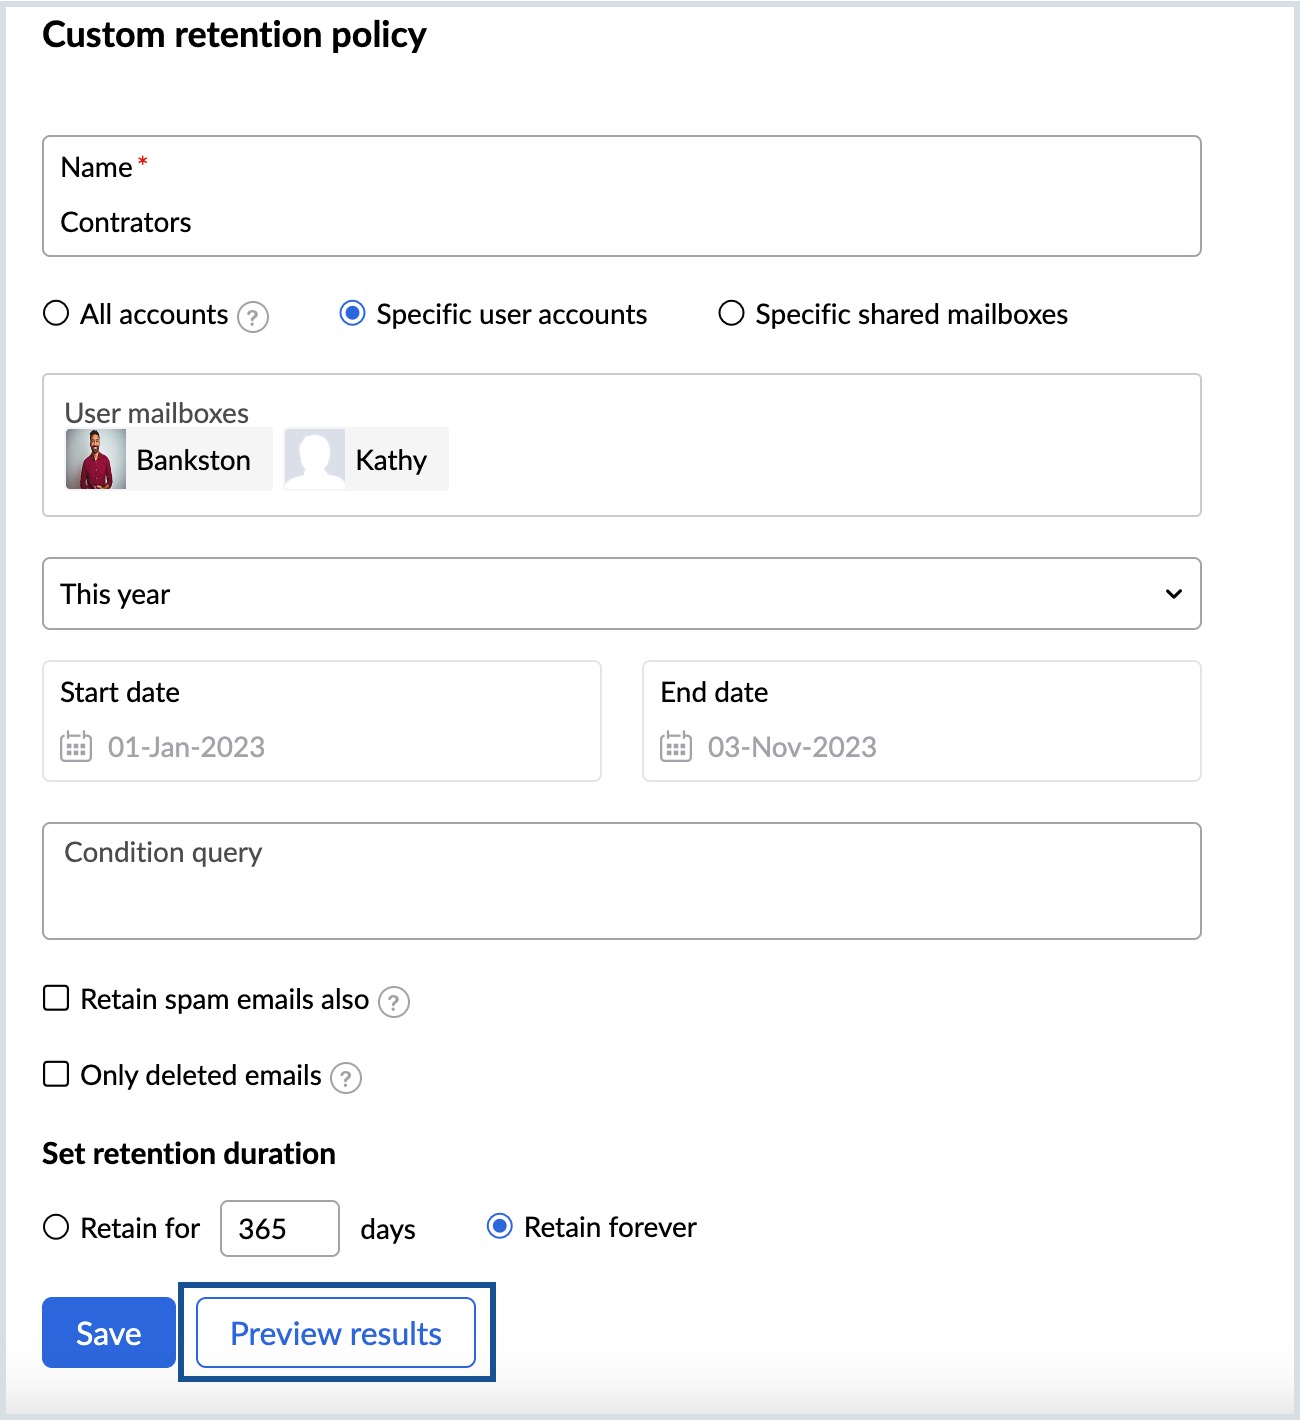Viewport: 1300px width, 1420px height.
Task: Click Kathy's placeholder avatar
Action: tap(315, 459)
